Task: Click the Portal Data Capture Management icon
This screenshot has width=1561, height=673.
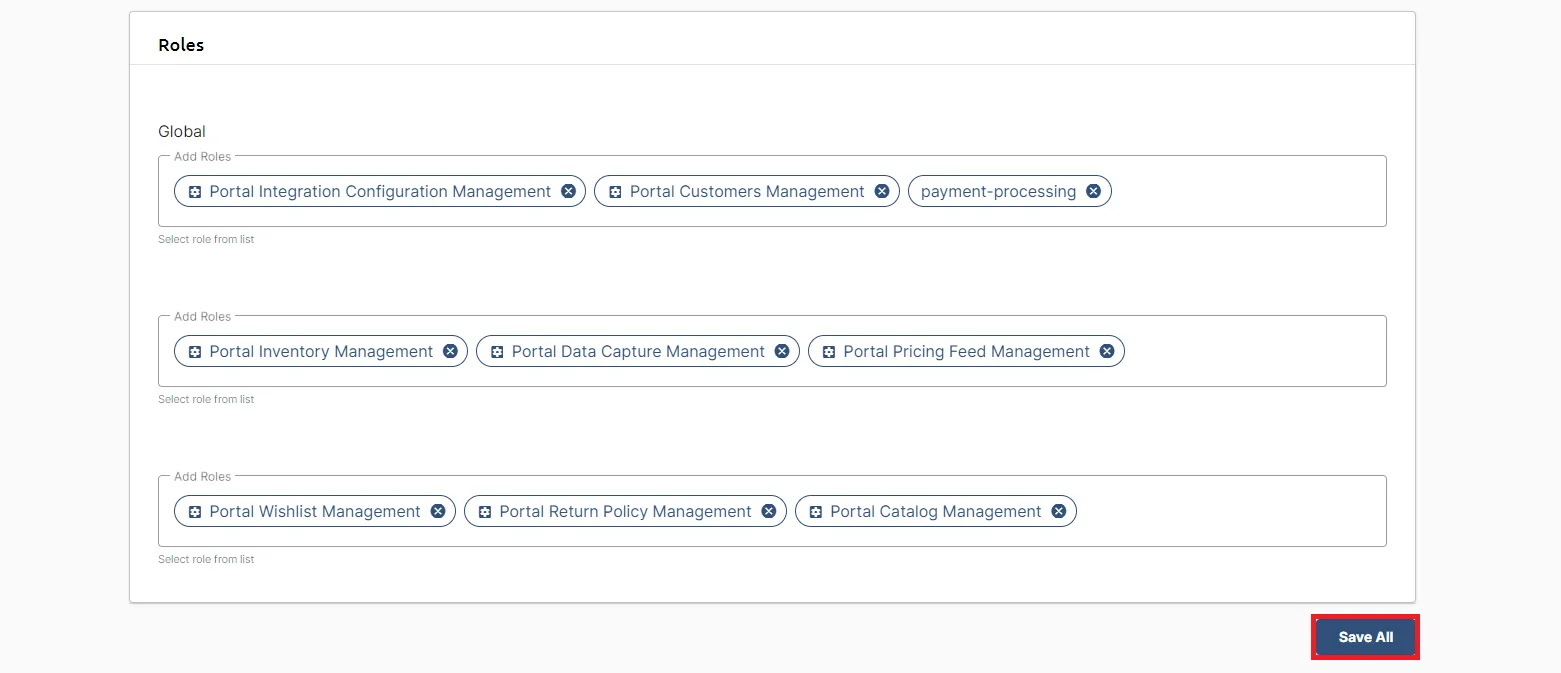Action: click(x=497, y=351)
